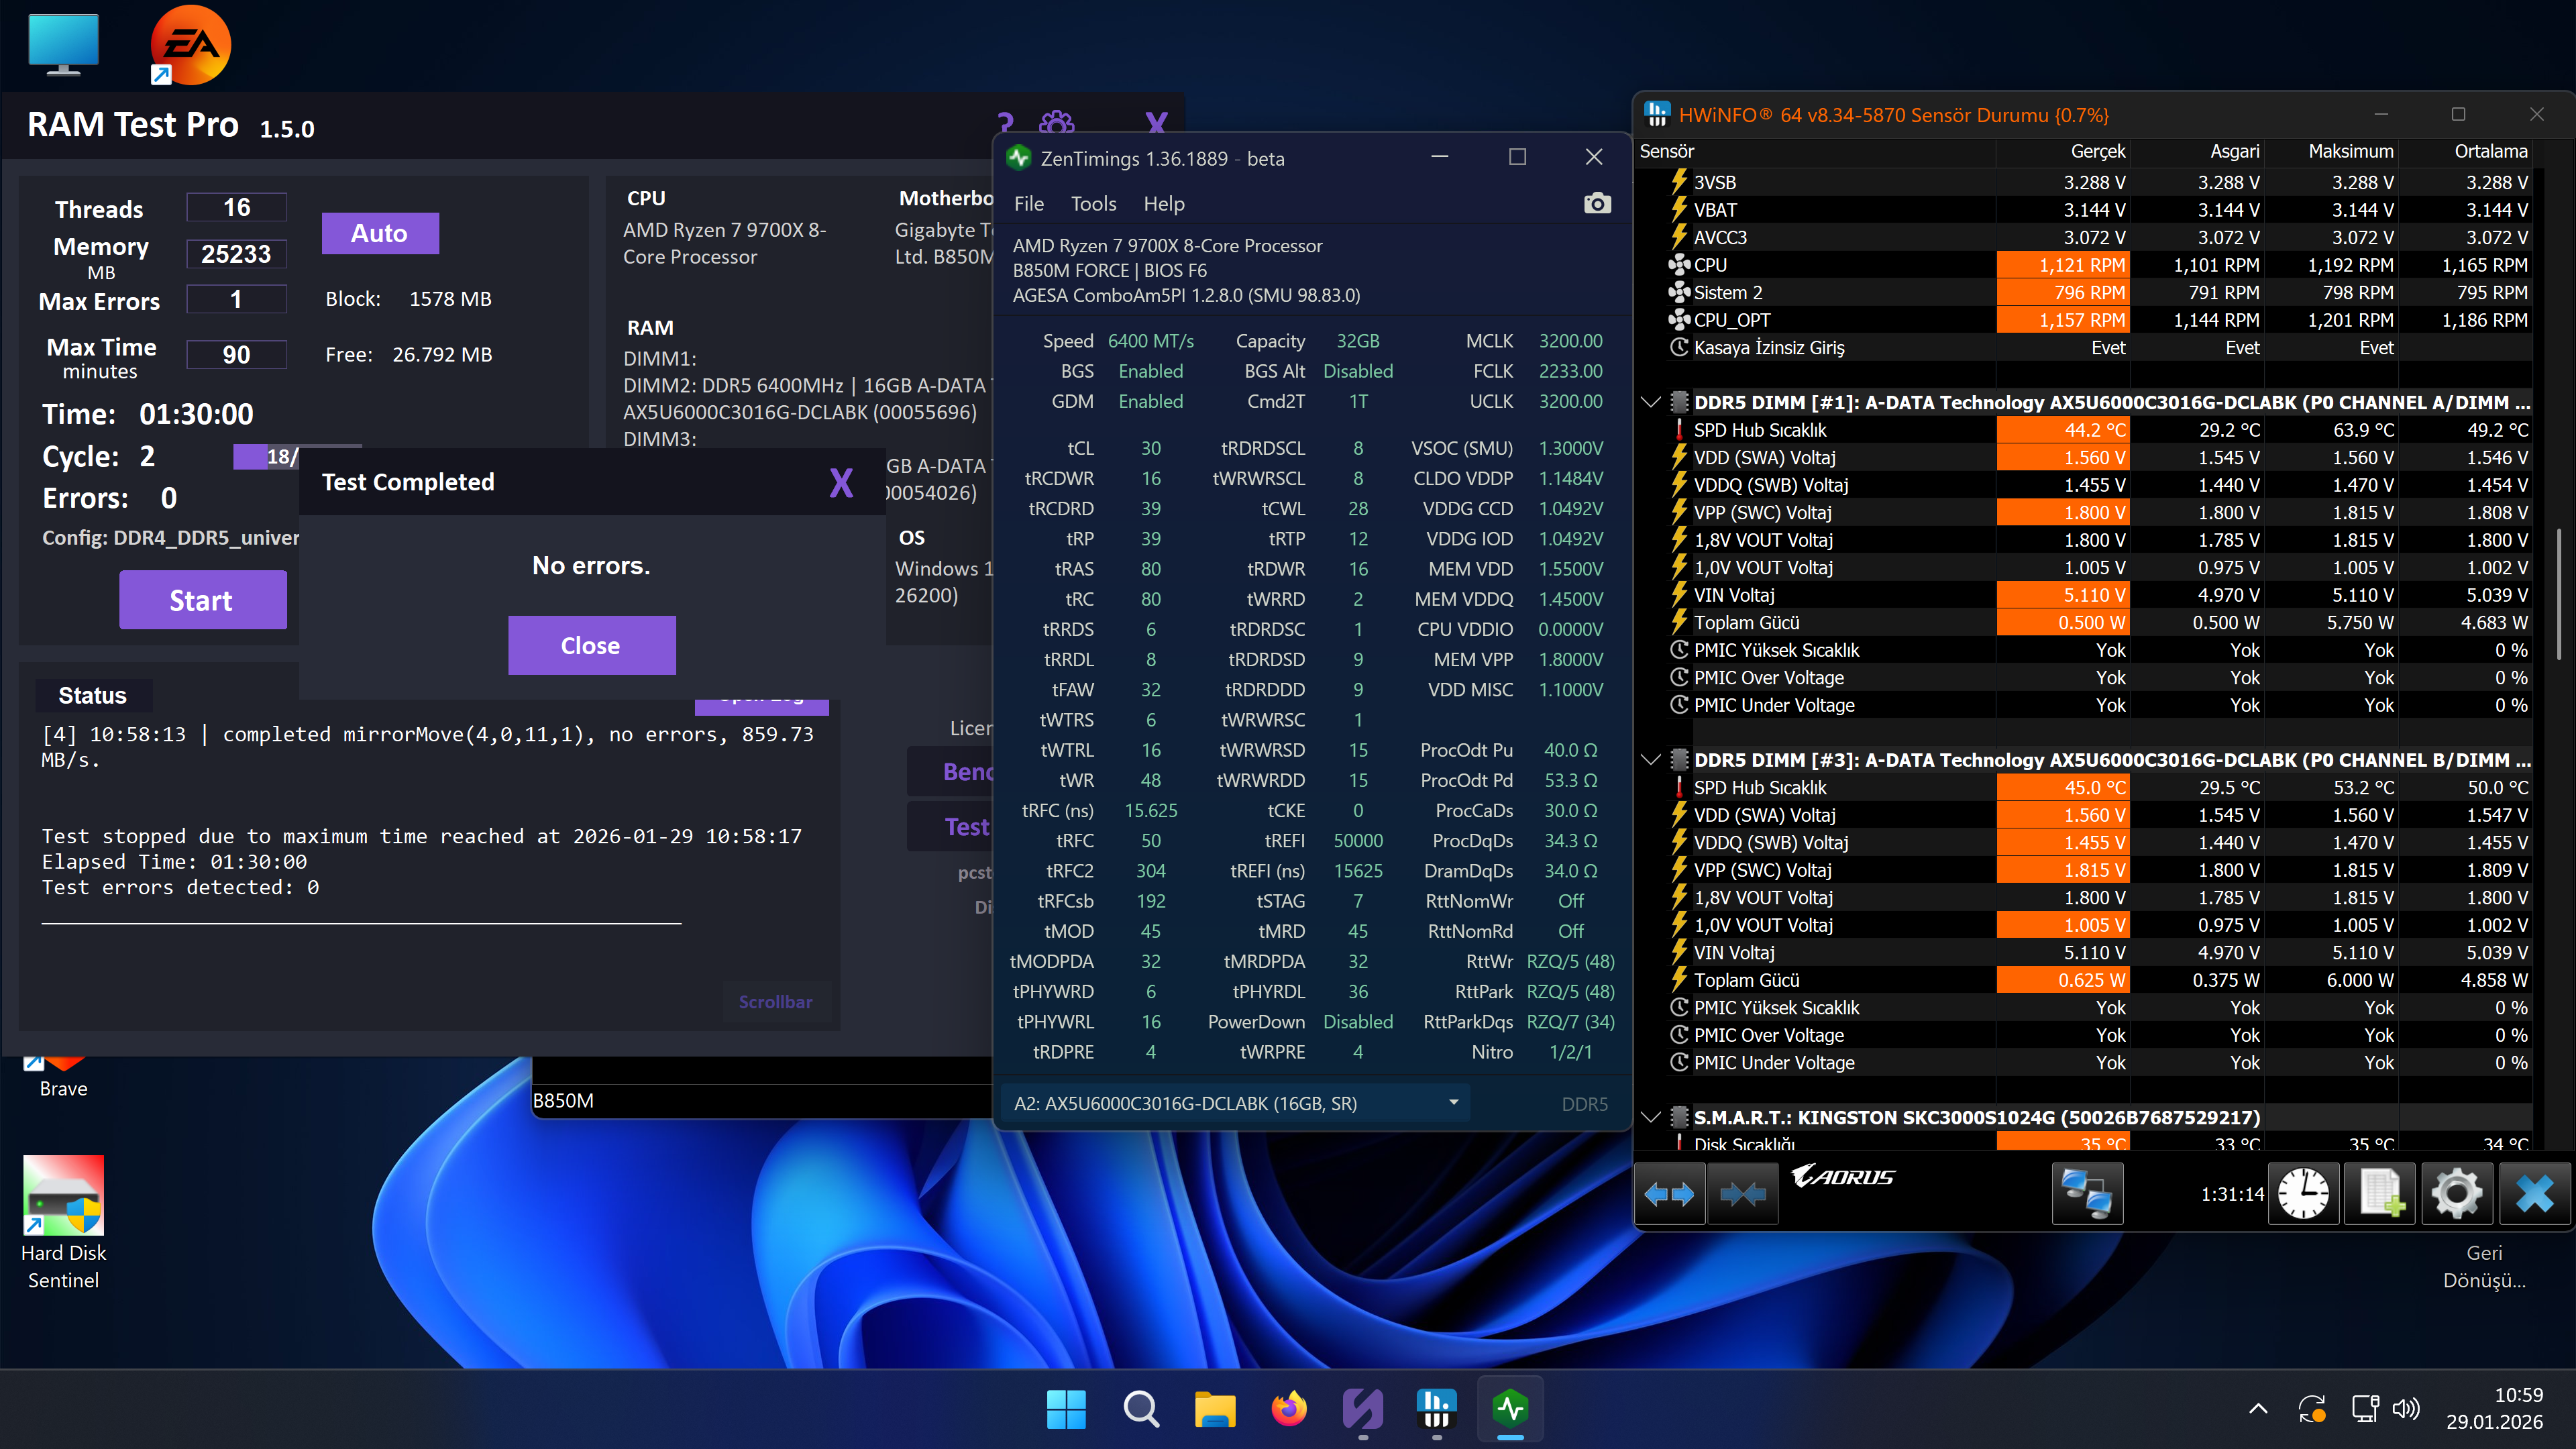Close the Test Completed dialog
The image size is (2576, 1449).
(591, 645)
